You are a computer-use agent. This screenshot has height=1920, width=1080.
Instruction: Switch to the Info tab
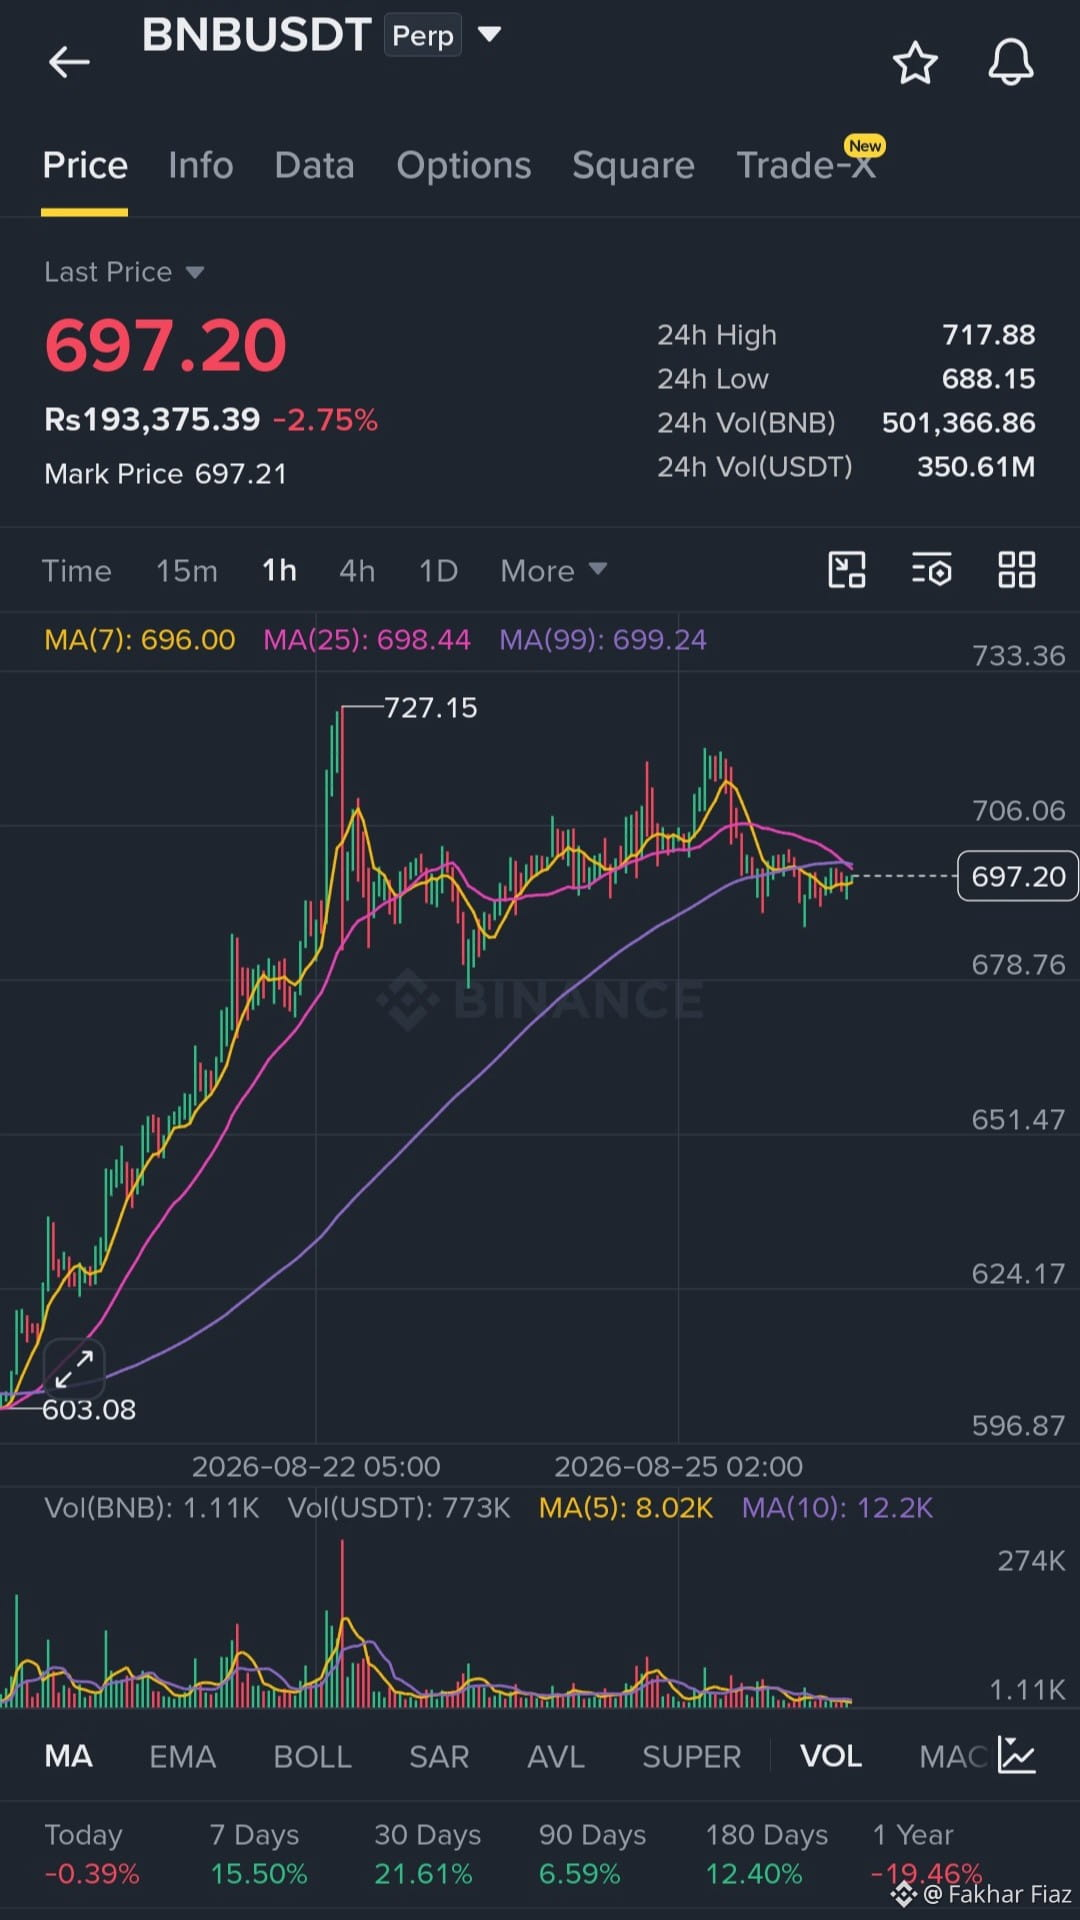[x=201, y=165]
